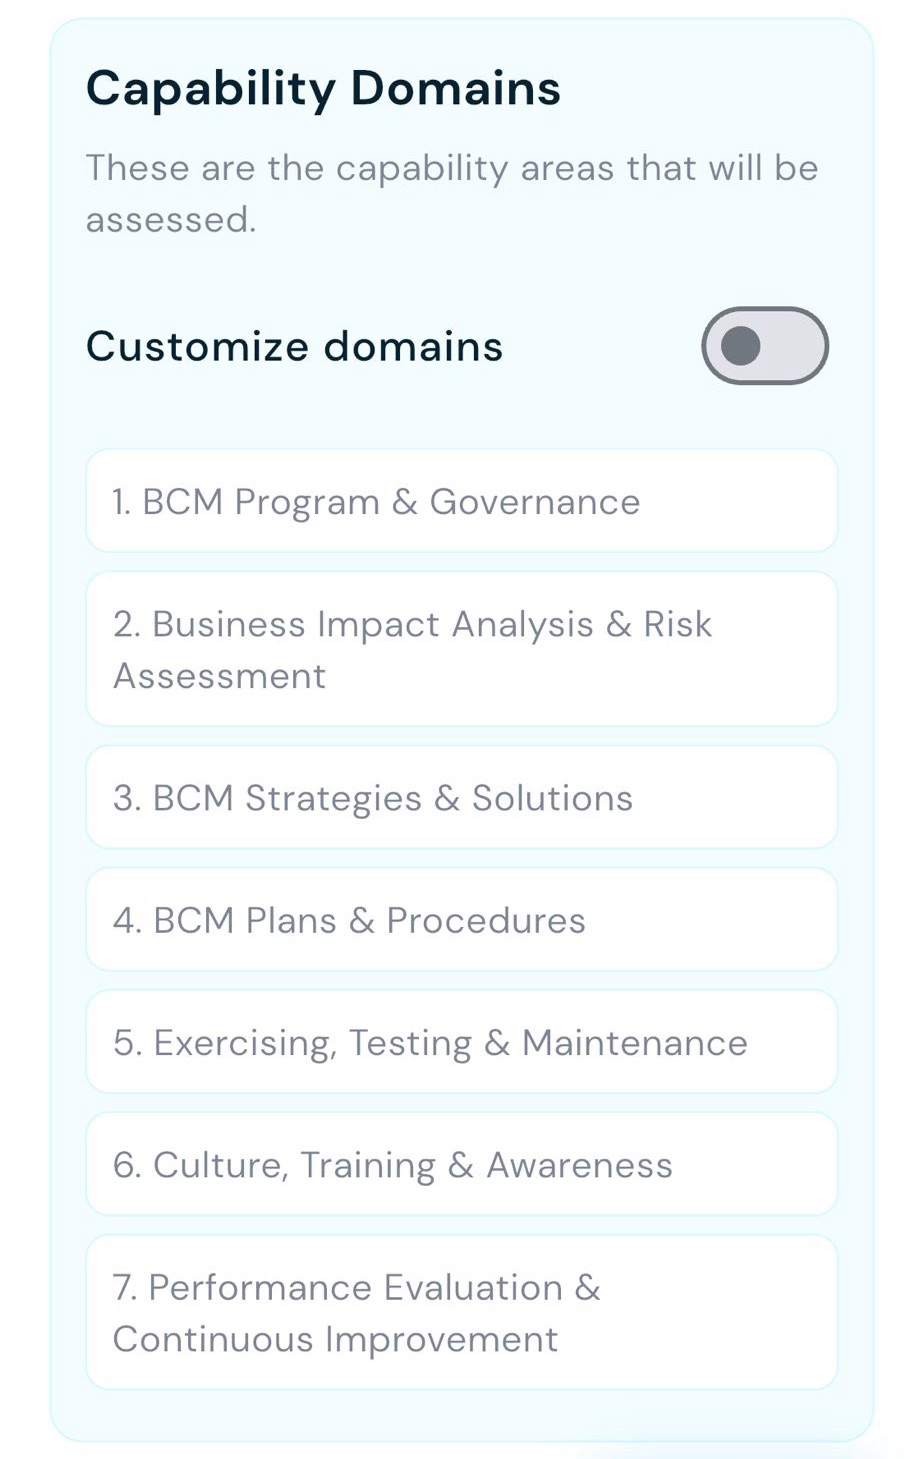Select Culture, Training & Awareness domain

click(x=461, y=1165)
